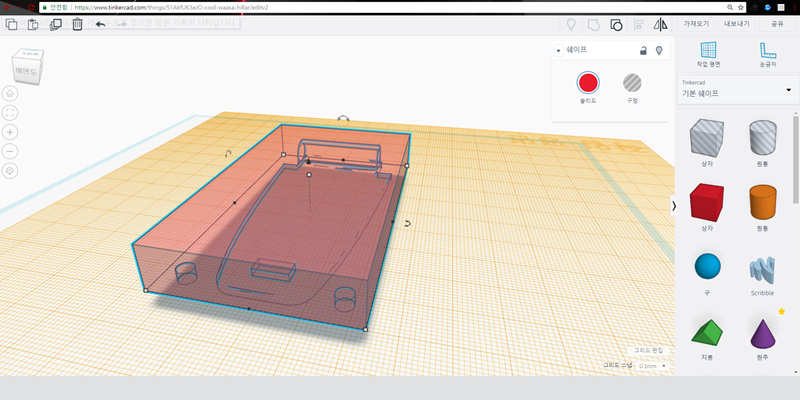This screenshot has height=400, width=800.
Task: Click the Copy icon in the top toolbar
Action: pos(11,24)
